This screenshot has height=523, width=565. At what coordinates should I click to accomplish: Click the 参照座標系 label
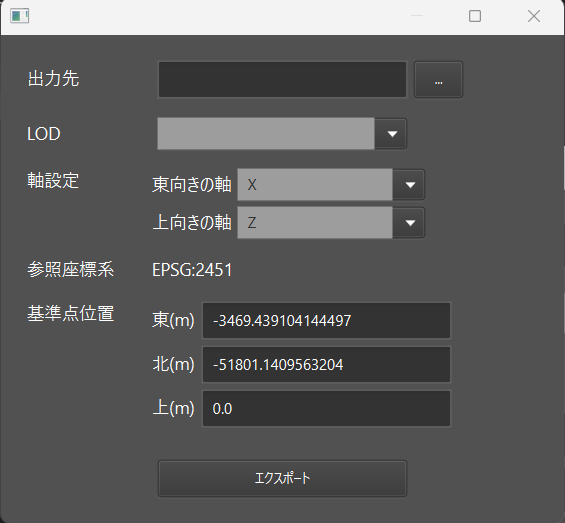click(x=71, y=270)
